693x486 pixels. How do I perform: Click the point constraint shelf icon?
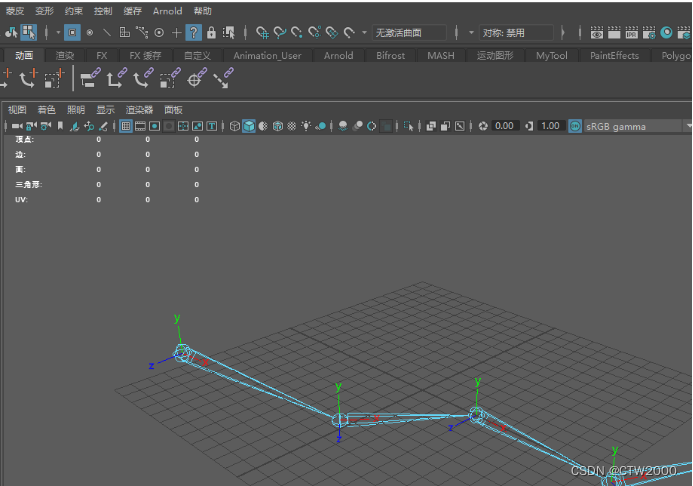click(x=116, y=79)
